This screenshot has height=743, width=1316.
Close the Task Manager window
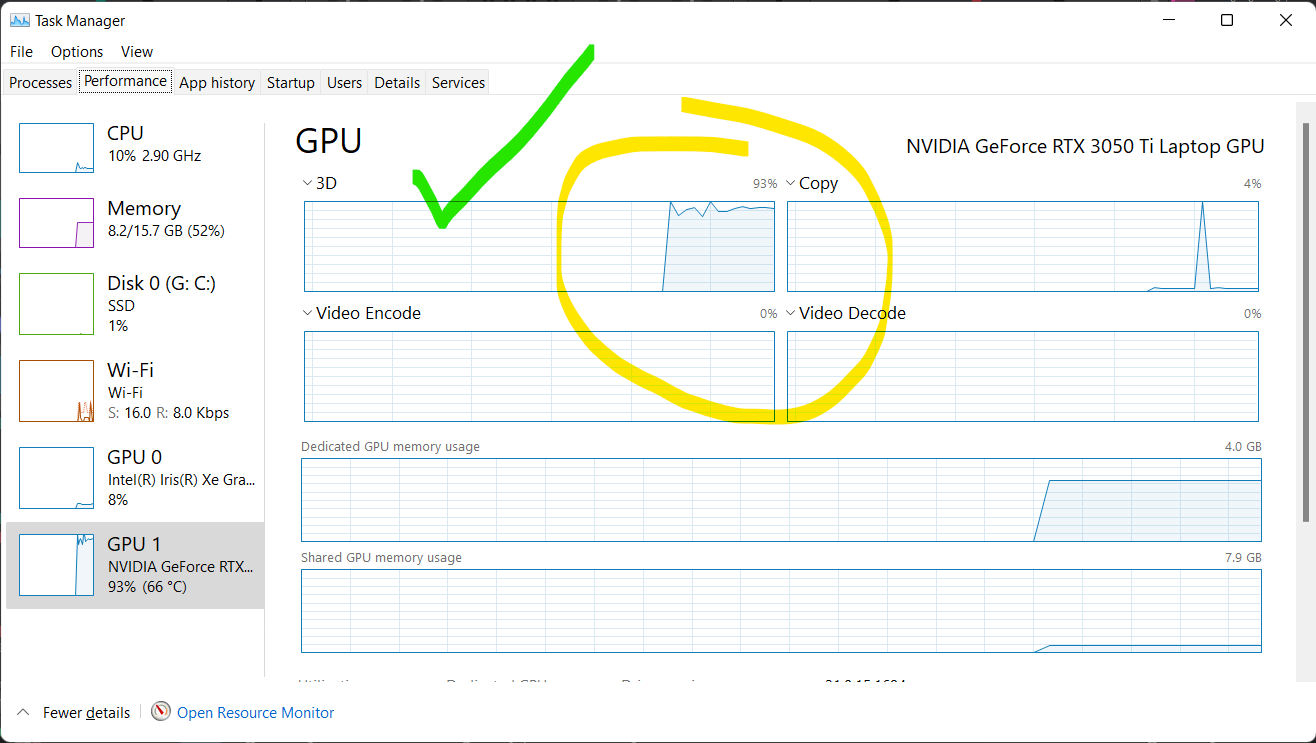coord(1284,20)
